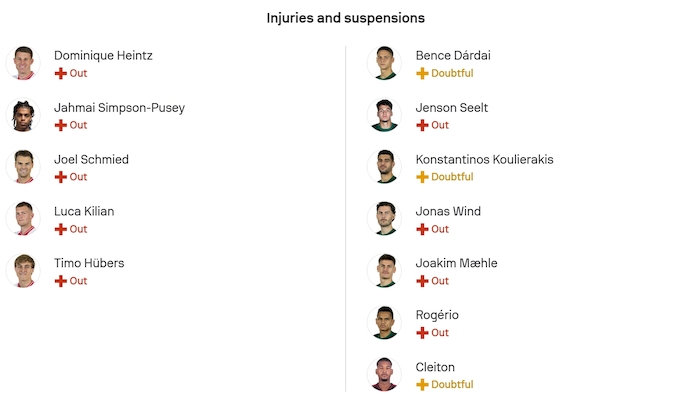690x401 pixels.
Task: Click the red Out cross under Jenson Seelt
Action: [x=422, y=125]
